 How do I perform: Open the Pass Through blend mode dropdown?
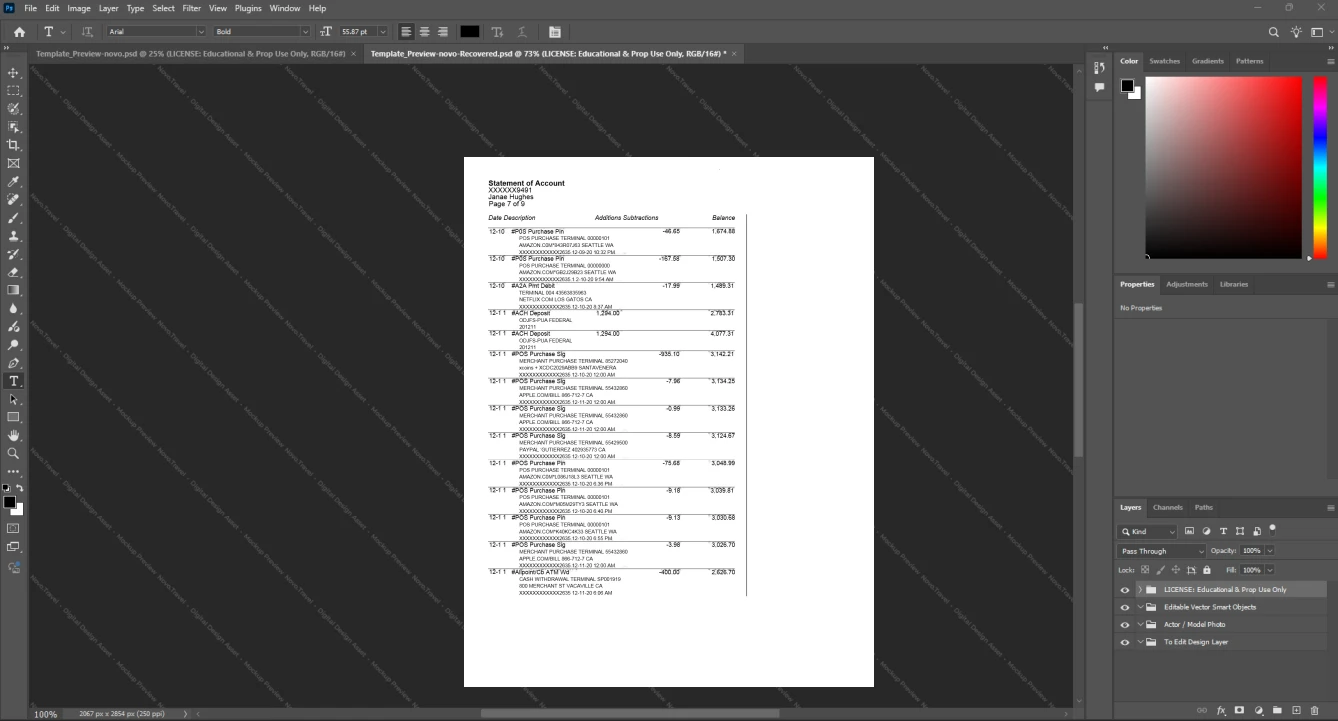pos(1161,551)
